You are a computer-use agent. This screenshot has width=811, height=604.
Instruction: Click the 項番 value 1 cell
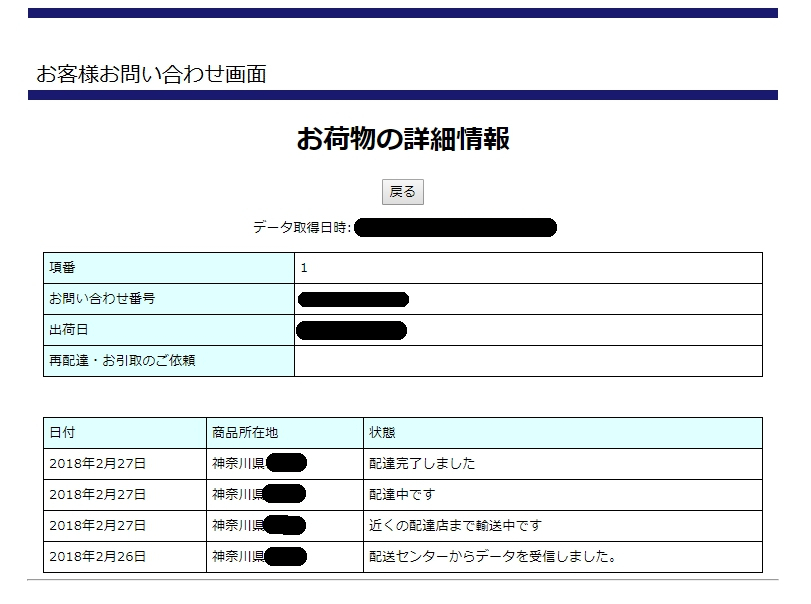[x=528, y=268]
